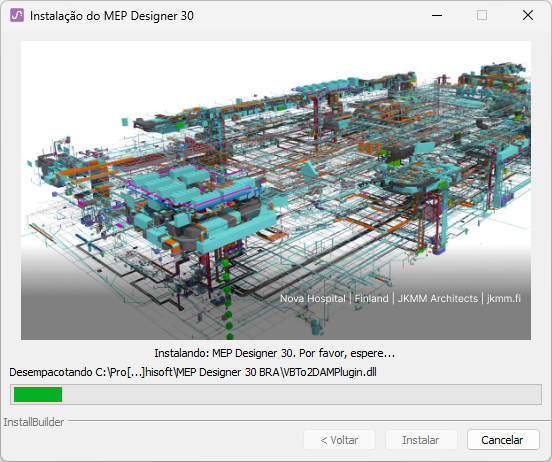Close the installer window
Screen dimensions: 552x462
pos(528,15)
